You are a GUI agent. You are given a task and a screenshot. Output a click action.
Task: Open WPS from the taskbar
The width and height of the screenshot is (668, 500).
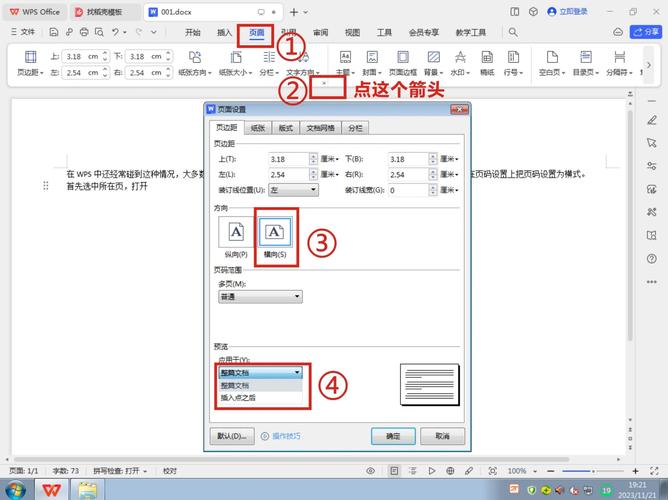coord(52,490)
